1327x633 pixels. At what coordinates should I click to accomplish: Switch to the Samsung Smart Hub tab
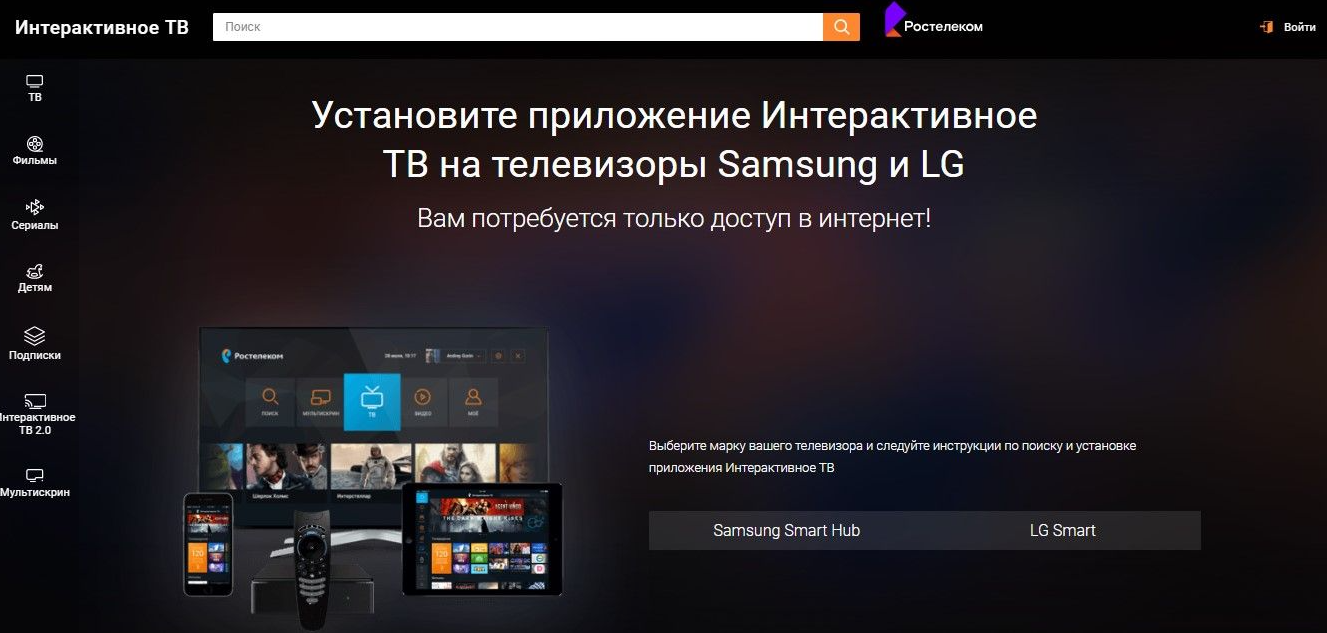pos(786,531)
